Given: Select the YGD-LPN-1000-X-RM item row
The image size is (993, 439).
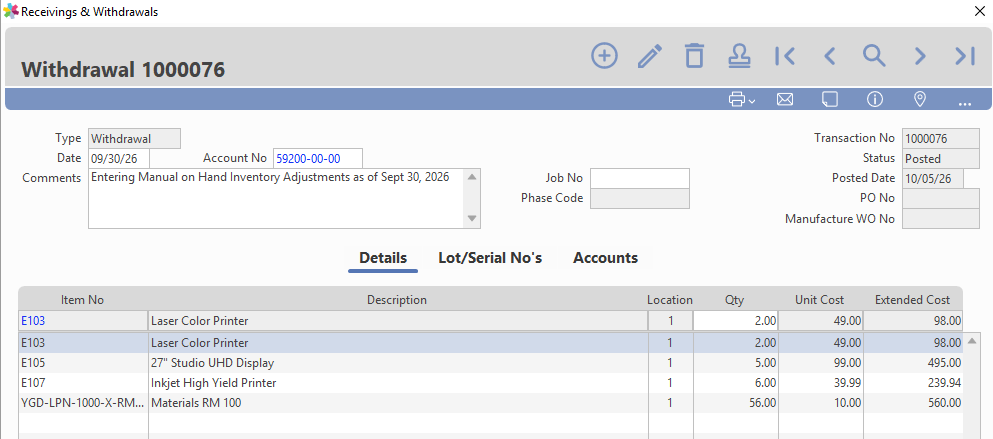Looking at the screenshot, I should point(491,403).
